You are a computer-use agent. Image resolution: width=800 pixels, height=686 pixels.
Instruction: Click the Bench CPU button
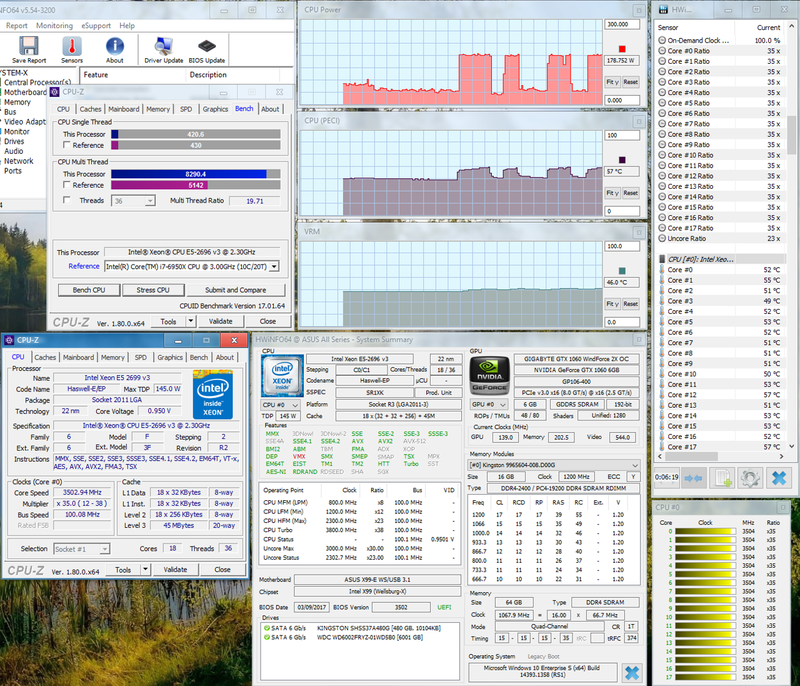[89, 290]
